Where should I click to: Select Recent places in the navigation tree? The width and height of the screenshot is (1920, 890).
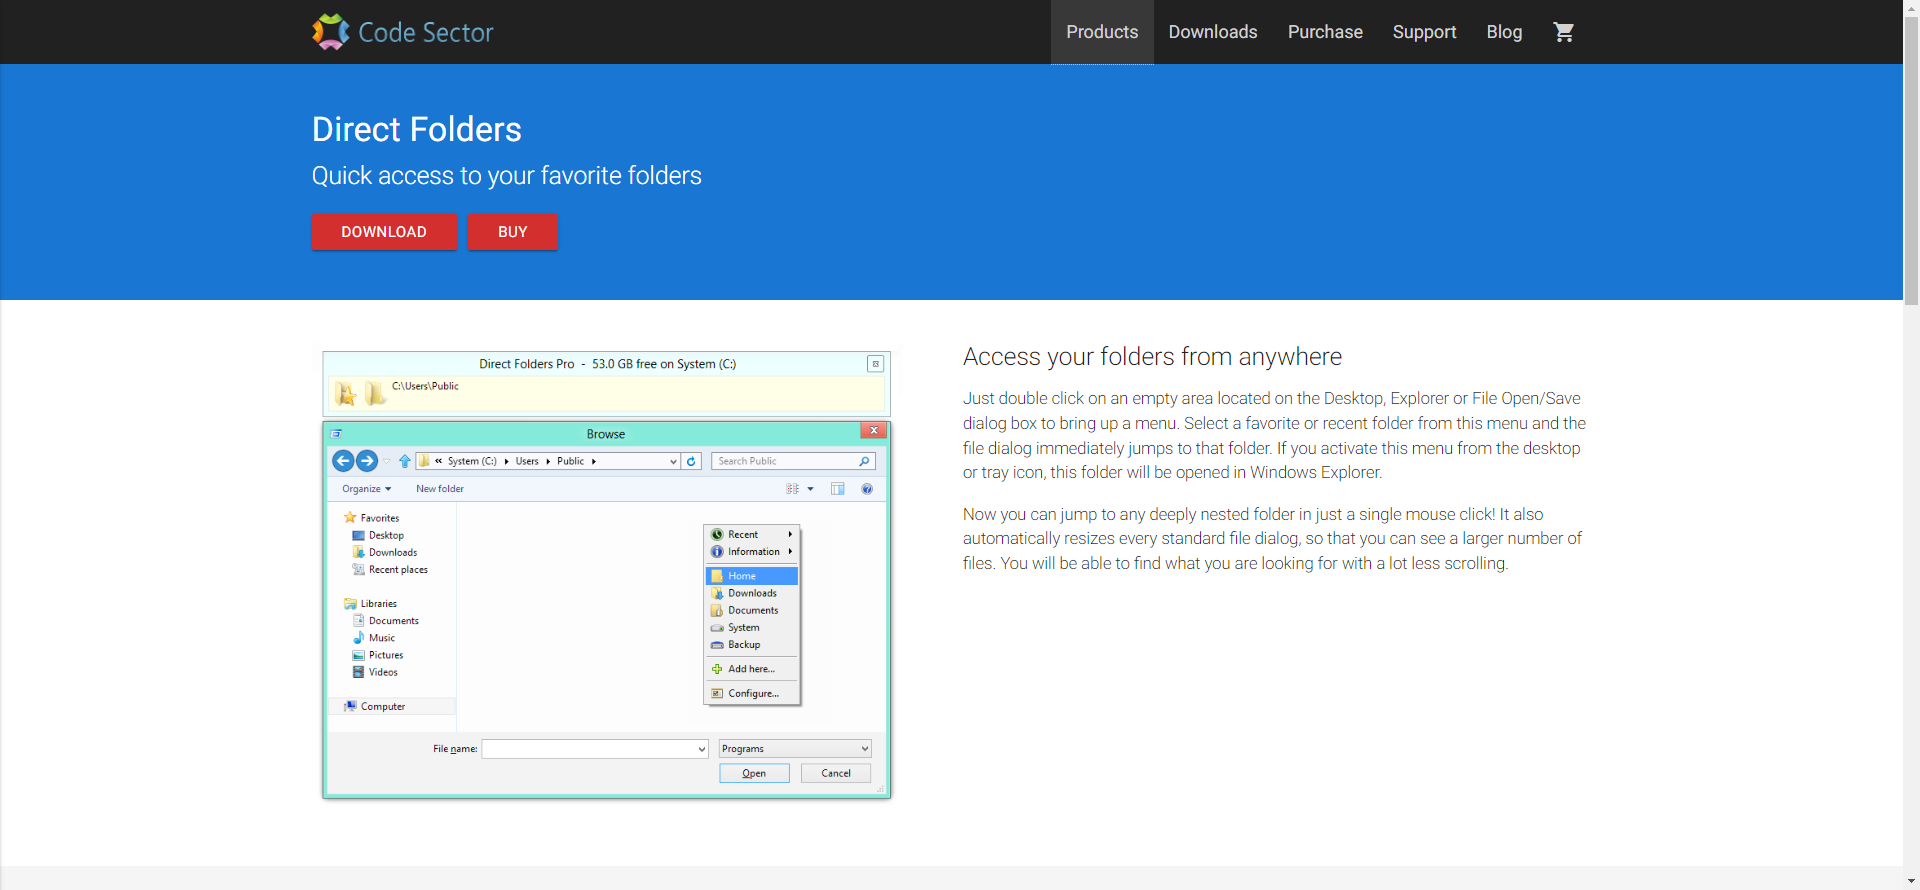tap(390, 570)
